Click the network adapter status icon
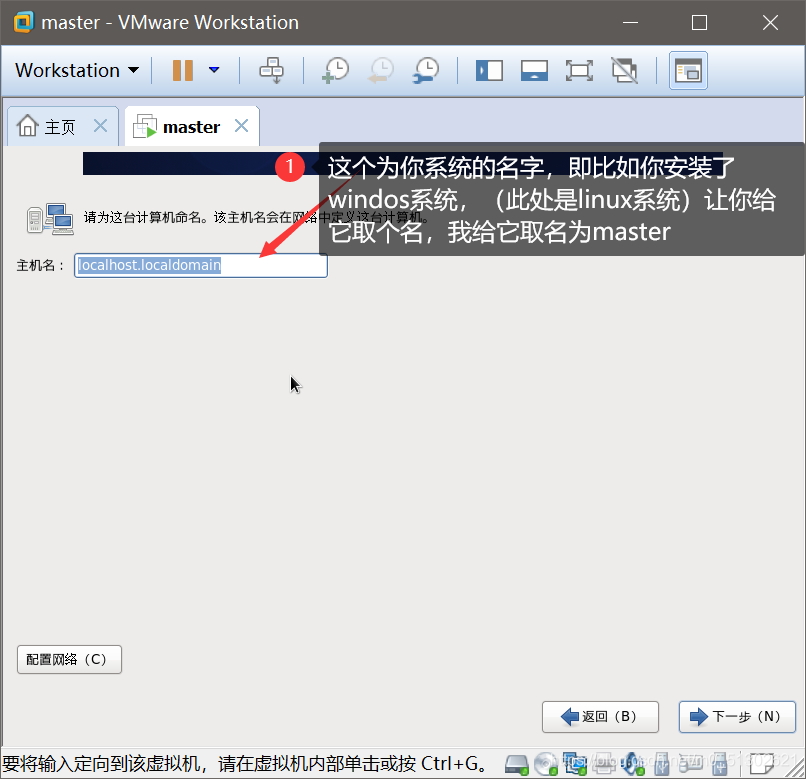 [x=575, y=765]
